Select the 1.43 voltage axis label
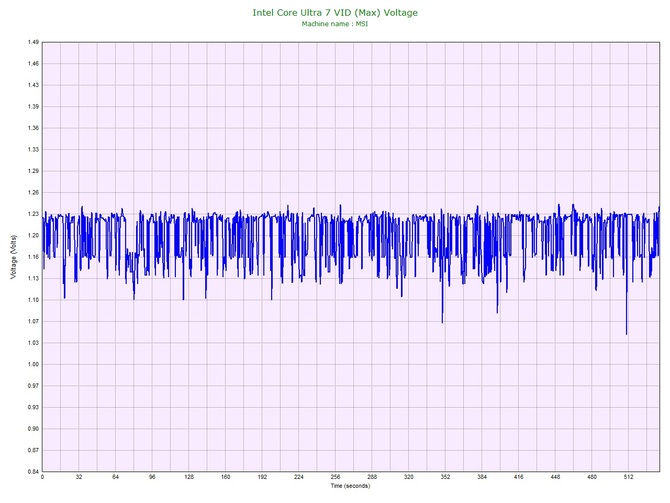The width and height of the screenshot is (670, 503). tap(33, 85)
